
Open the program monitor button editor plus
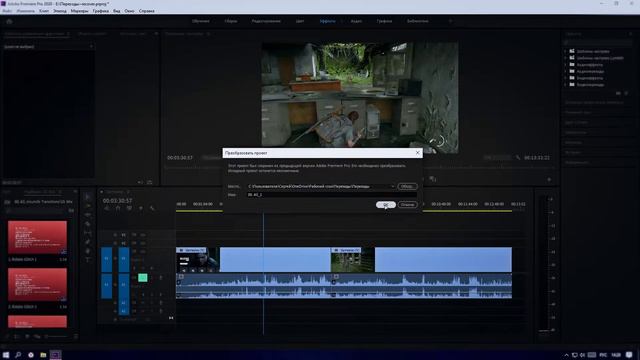(549, 179)
